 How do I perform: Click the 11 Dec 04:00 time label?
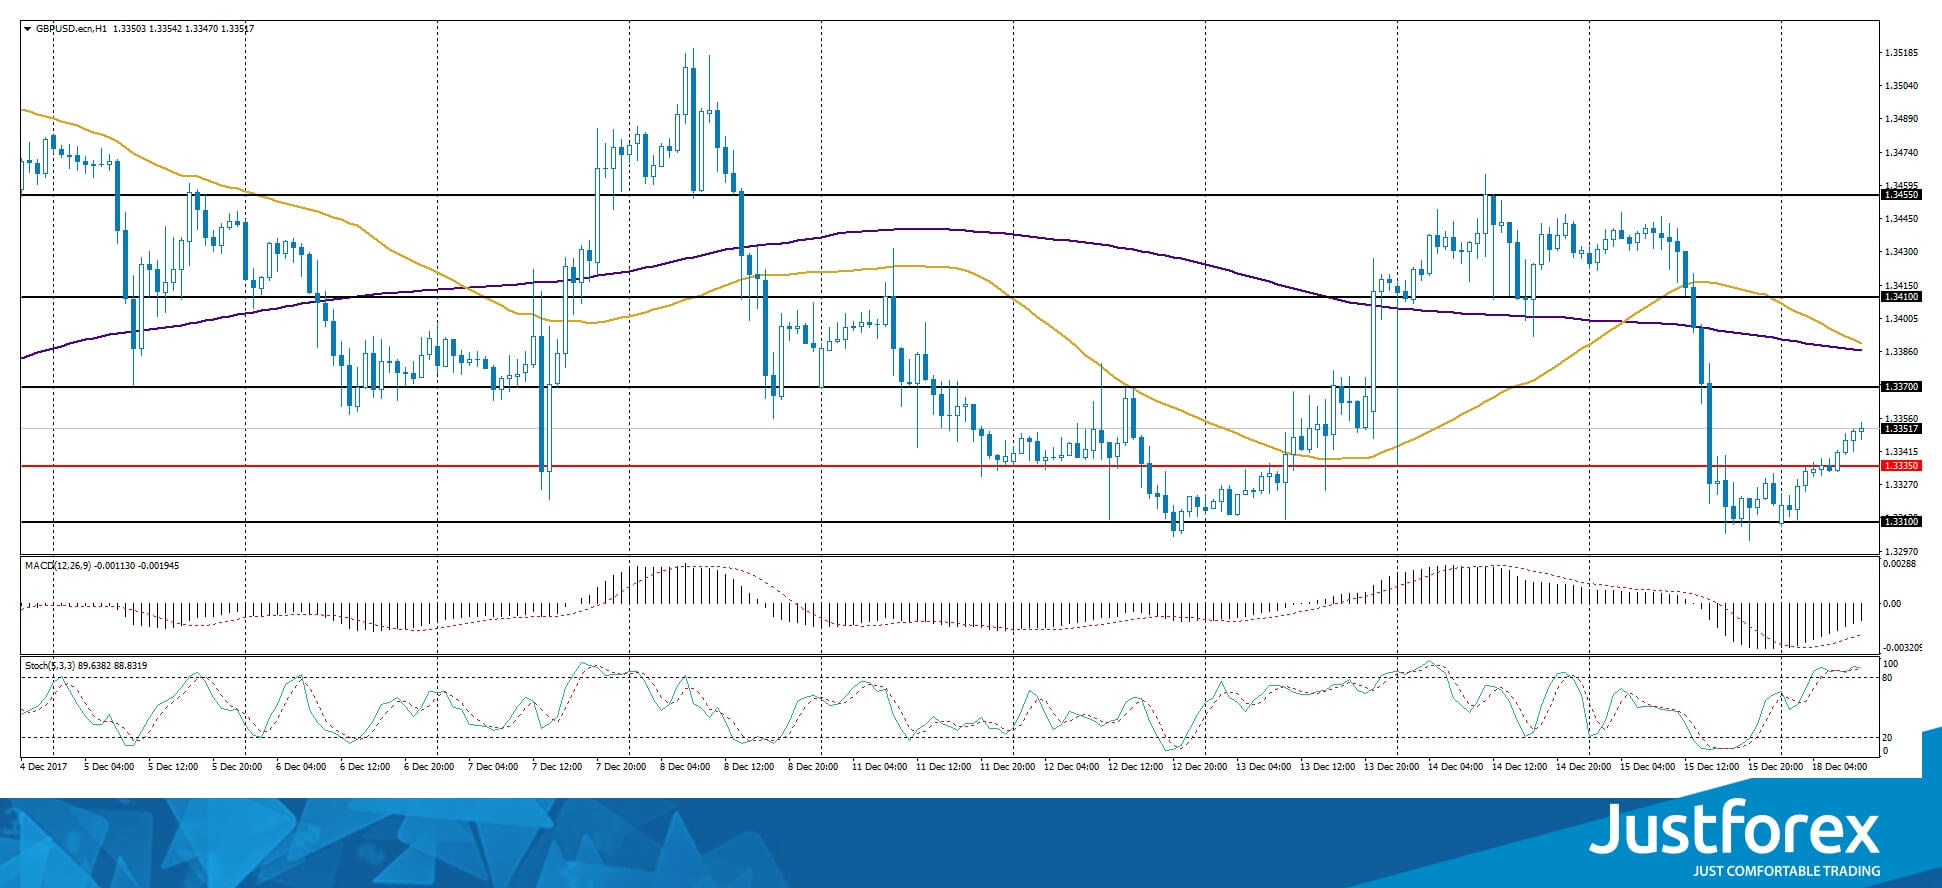[x=879, y=767]
